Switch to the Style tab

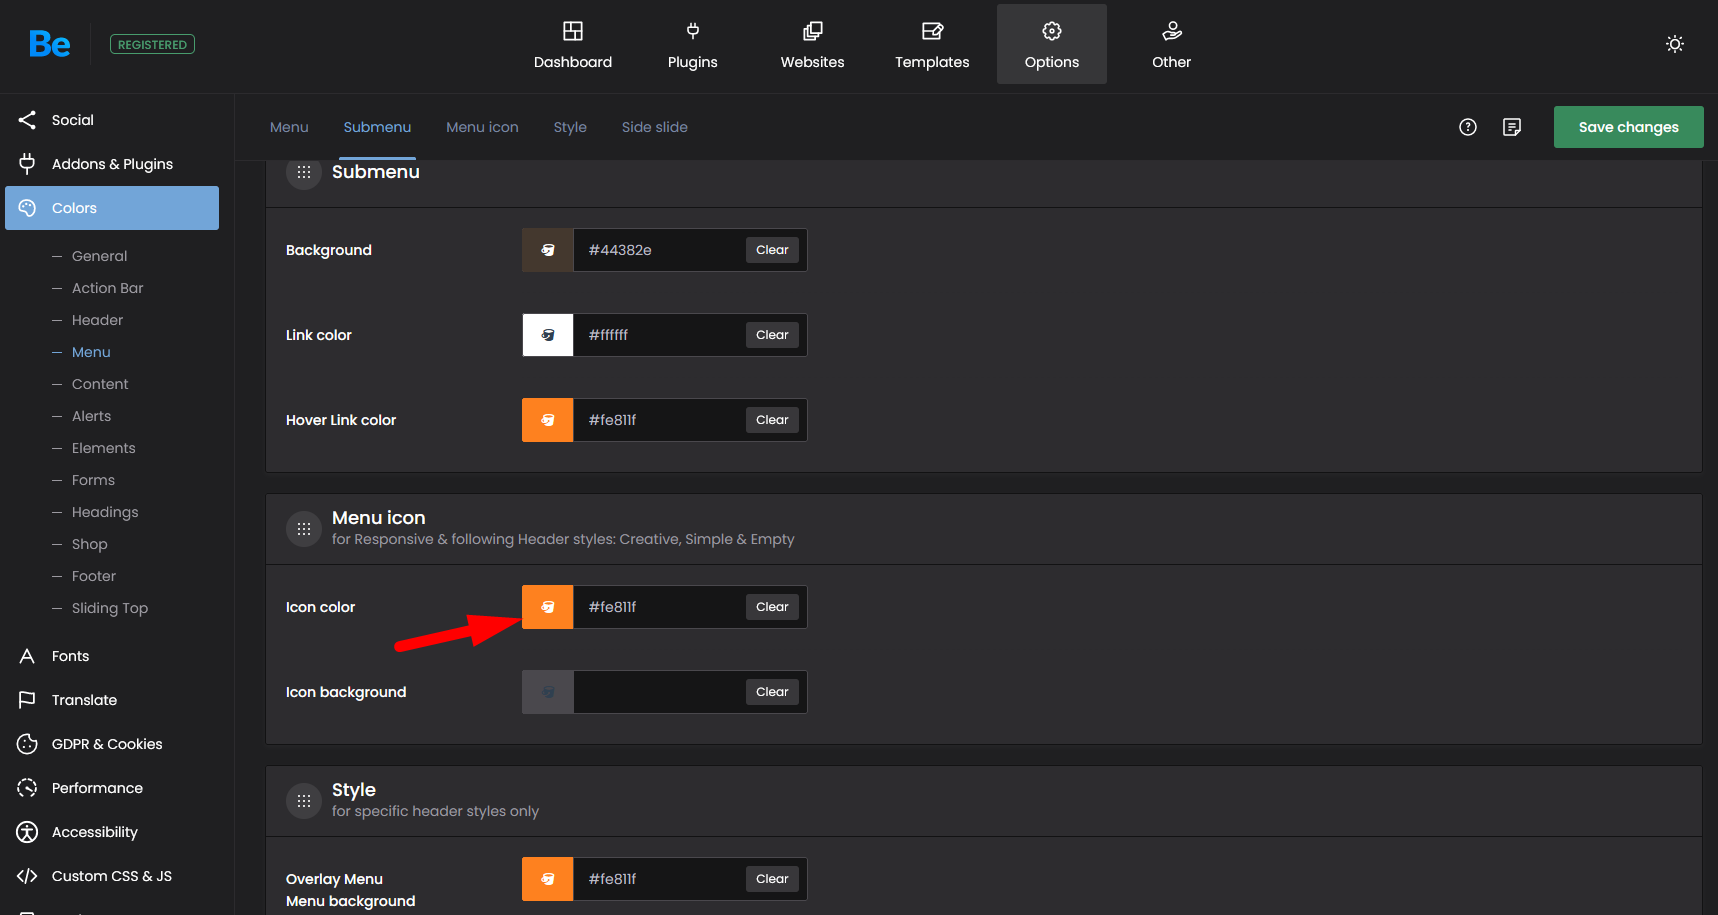[x=570, y=127]
